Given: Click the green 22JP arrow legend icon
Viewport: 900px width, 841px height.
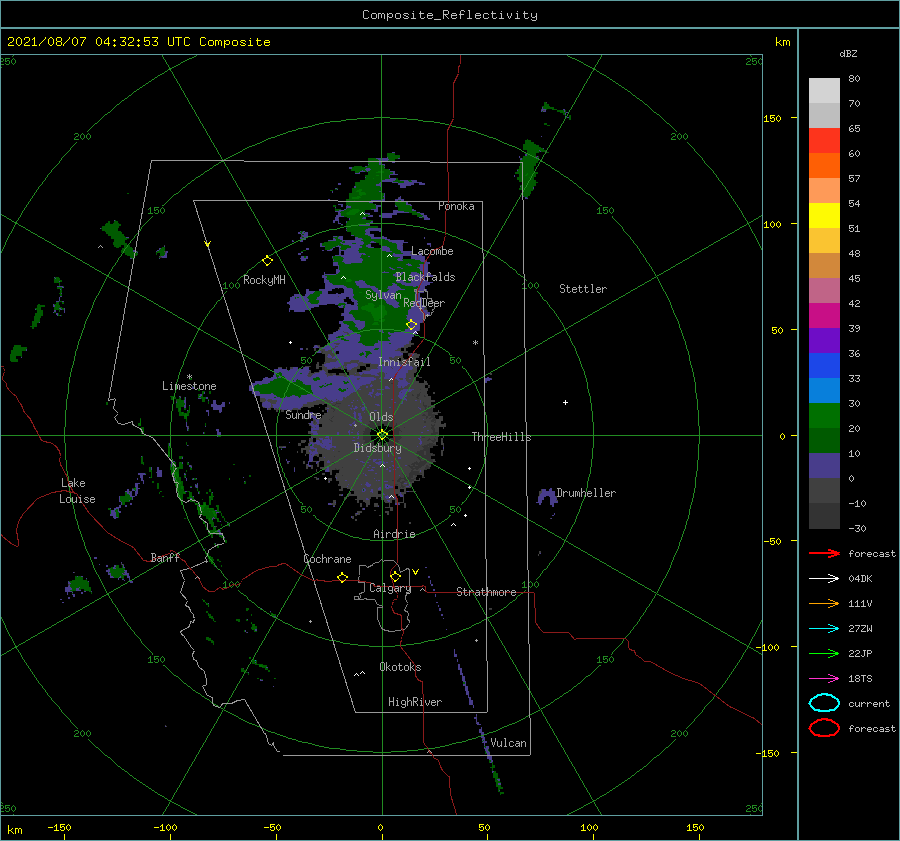Looking at the screenshot, I should pyautogui.click(x=824, y=653).
